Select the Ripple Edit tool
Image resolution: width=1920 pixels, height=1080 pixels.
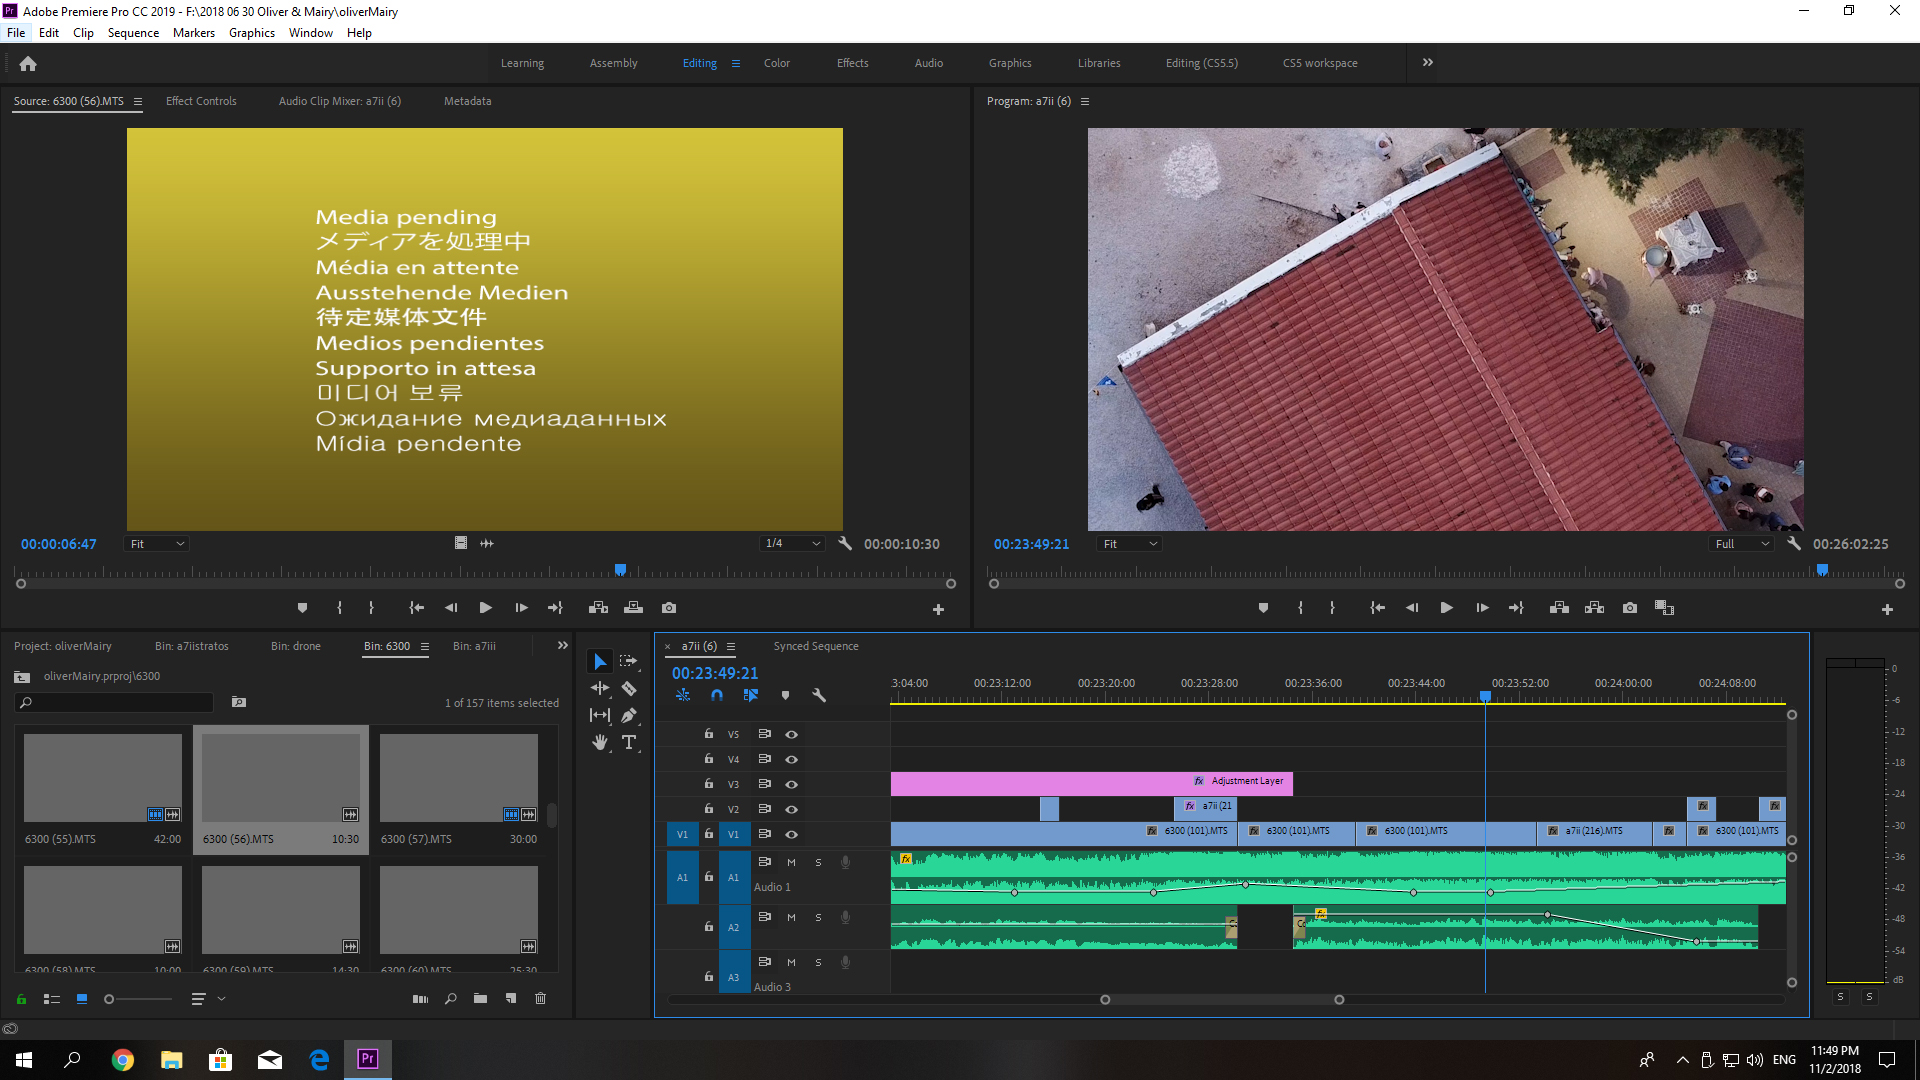tap(600, 688)
